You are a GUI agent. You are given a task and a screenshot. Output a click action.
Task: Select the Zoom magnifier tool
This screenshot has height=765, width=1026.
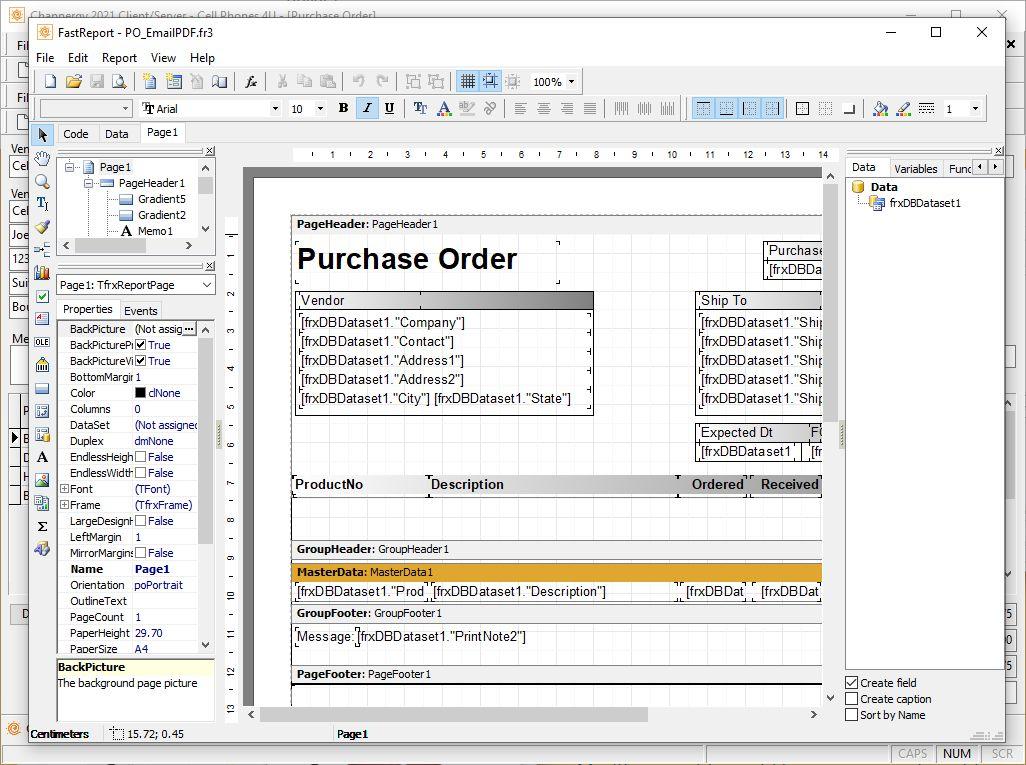(43, 181)
